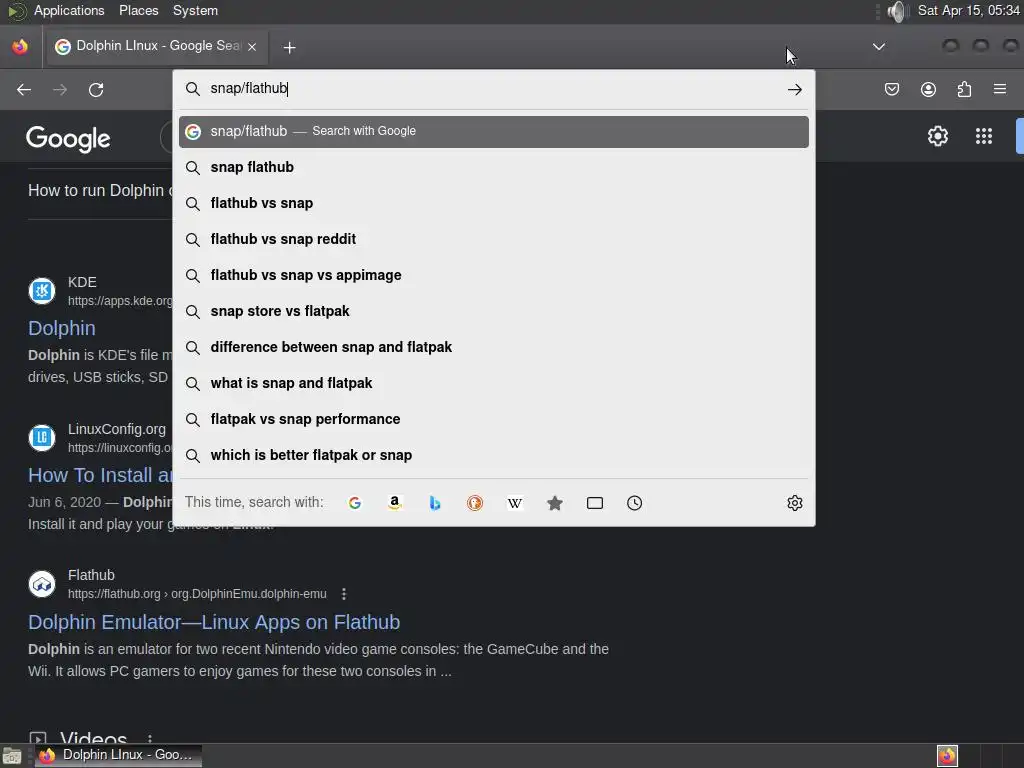Search bookmarks using the star icon
1024x768 pixels.
(x=554, y=503)
